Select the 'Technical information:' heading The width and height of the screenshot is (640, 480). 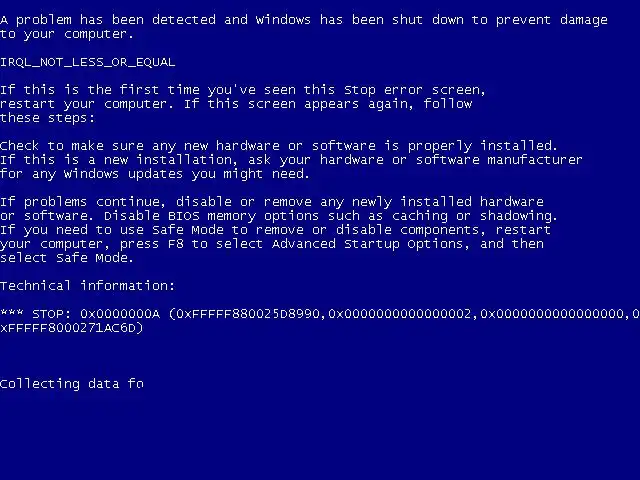click(x=87, y=285)
